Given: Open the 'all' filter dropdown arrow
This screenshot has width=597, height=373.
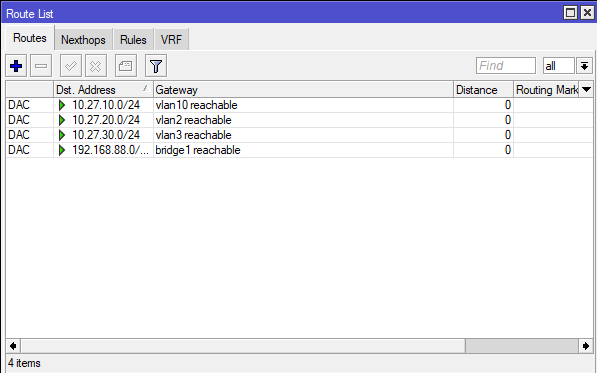Looking at the screenshot, I should pos(584,66).
